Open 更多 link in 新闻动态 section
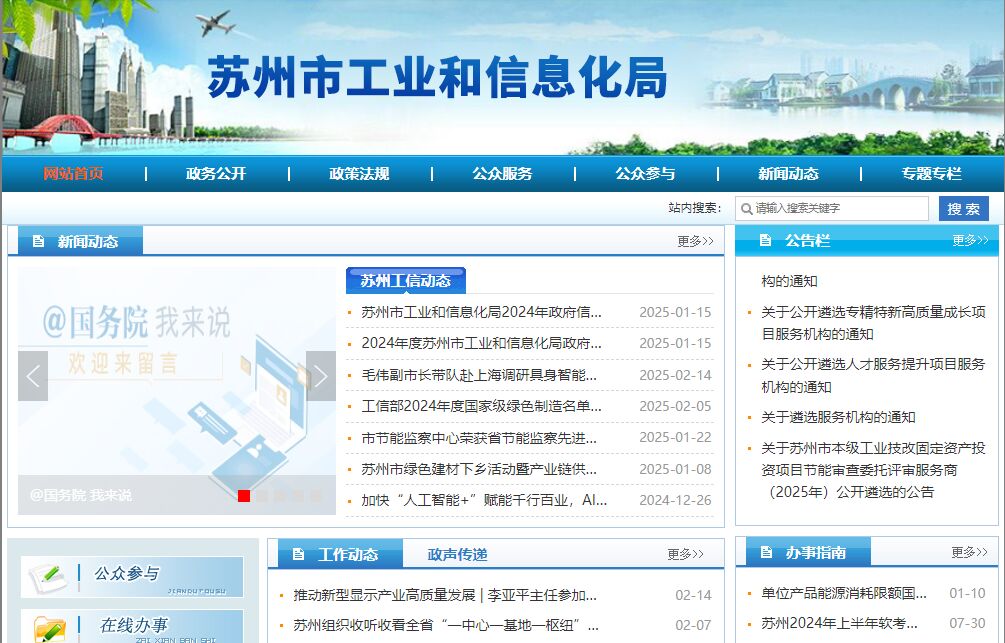 point(695,241)
